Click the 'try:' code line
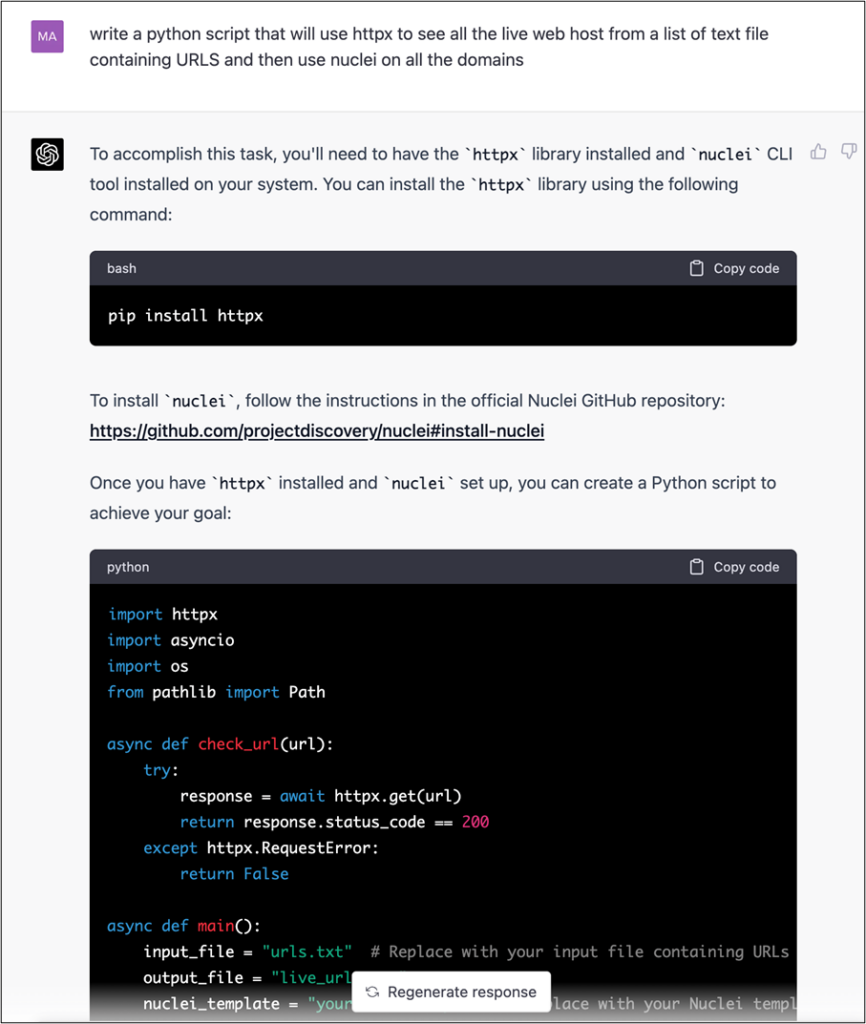The image size is (866, 1024). (161, 771)
